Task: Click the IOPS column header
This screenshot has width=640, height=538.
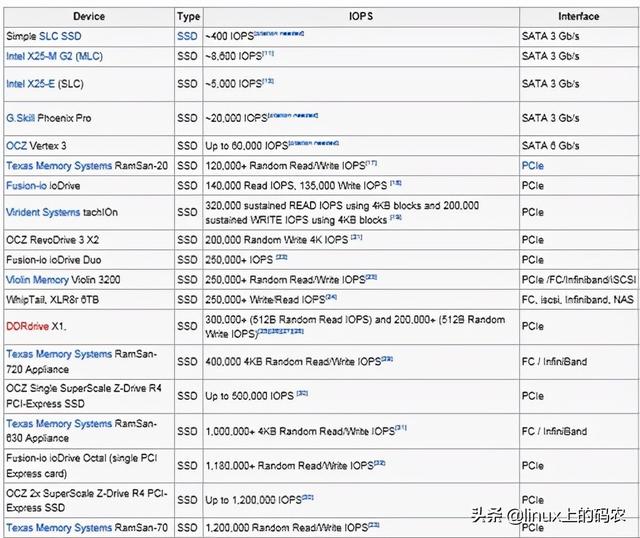Action: tap(361, 17)
